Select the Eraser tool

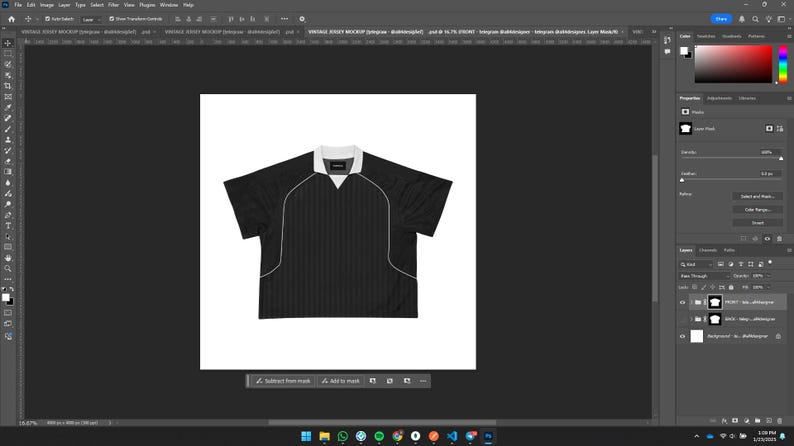8,161
